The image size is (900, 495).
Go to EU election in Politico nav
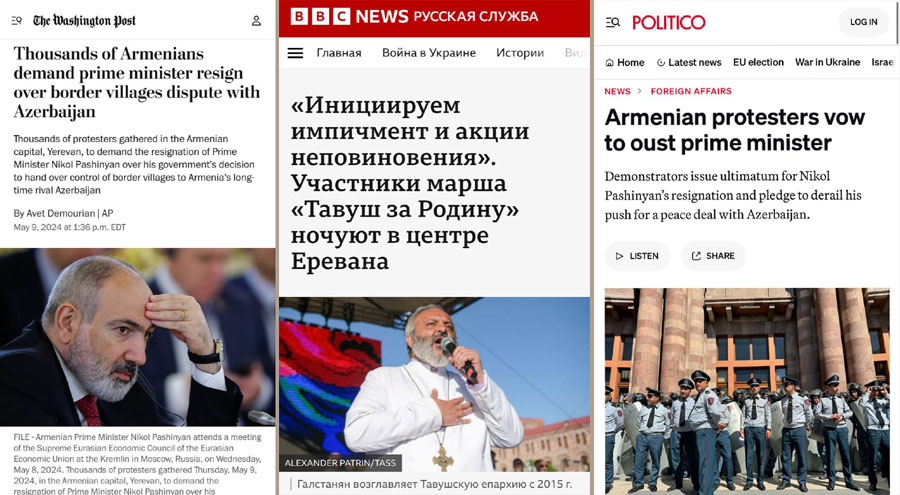click(758, 62)
